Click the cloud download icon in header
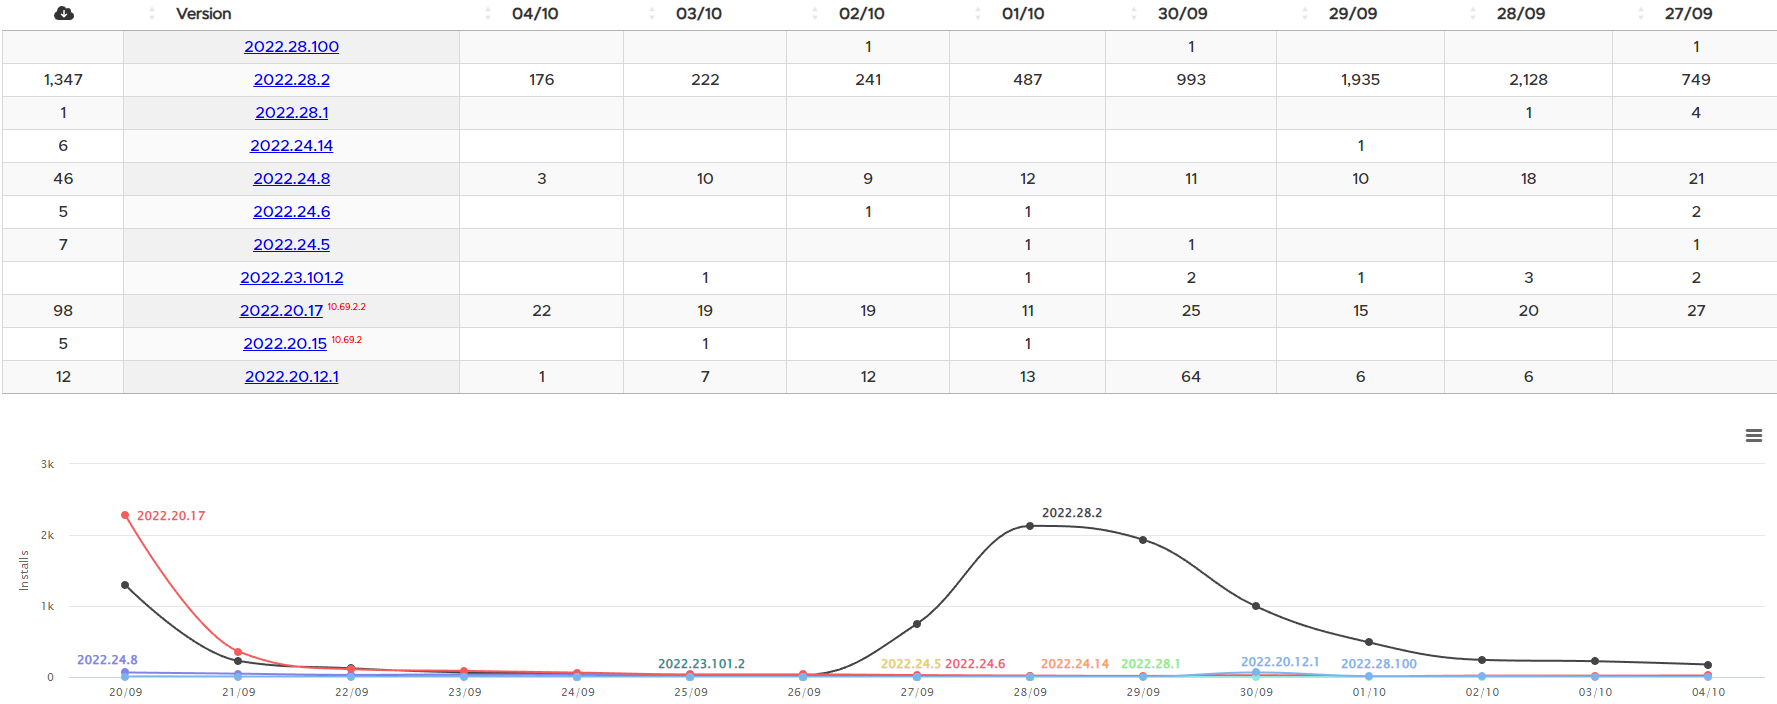The height and width of the screenshot is (704, 1777). (63, 13)
